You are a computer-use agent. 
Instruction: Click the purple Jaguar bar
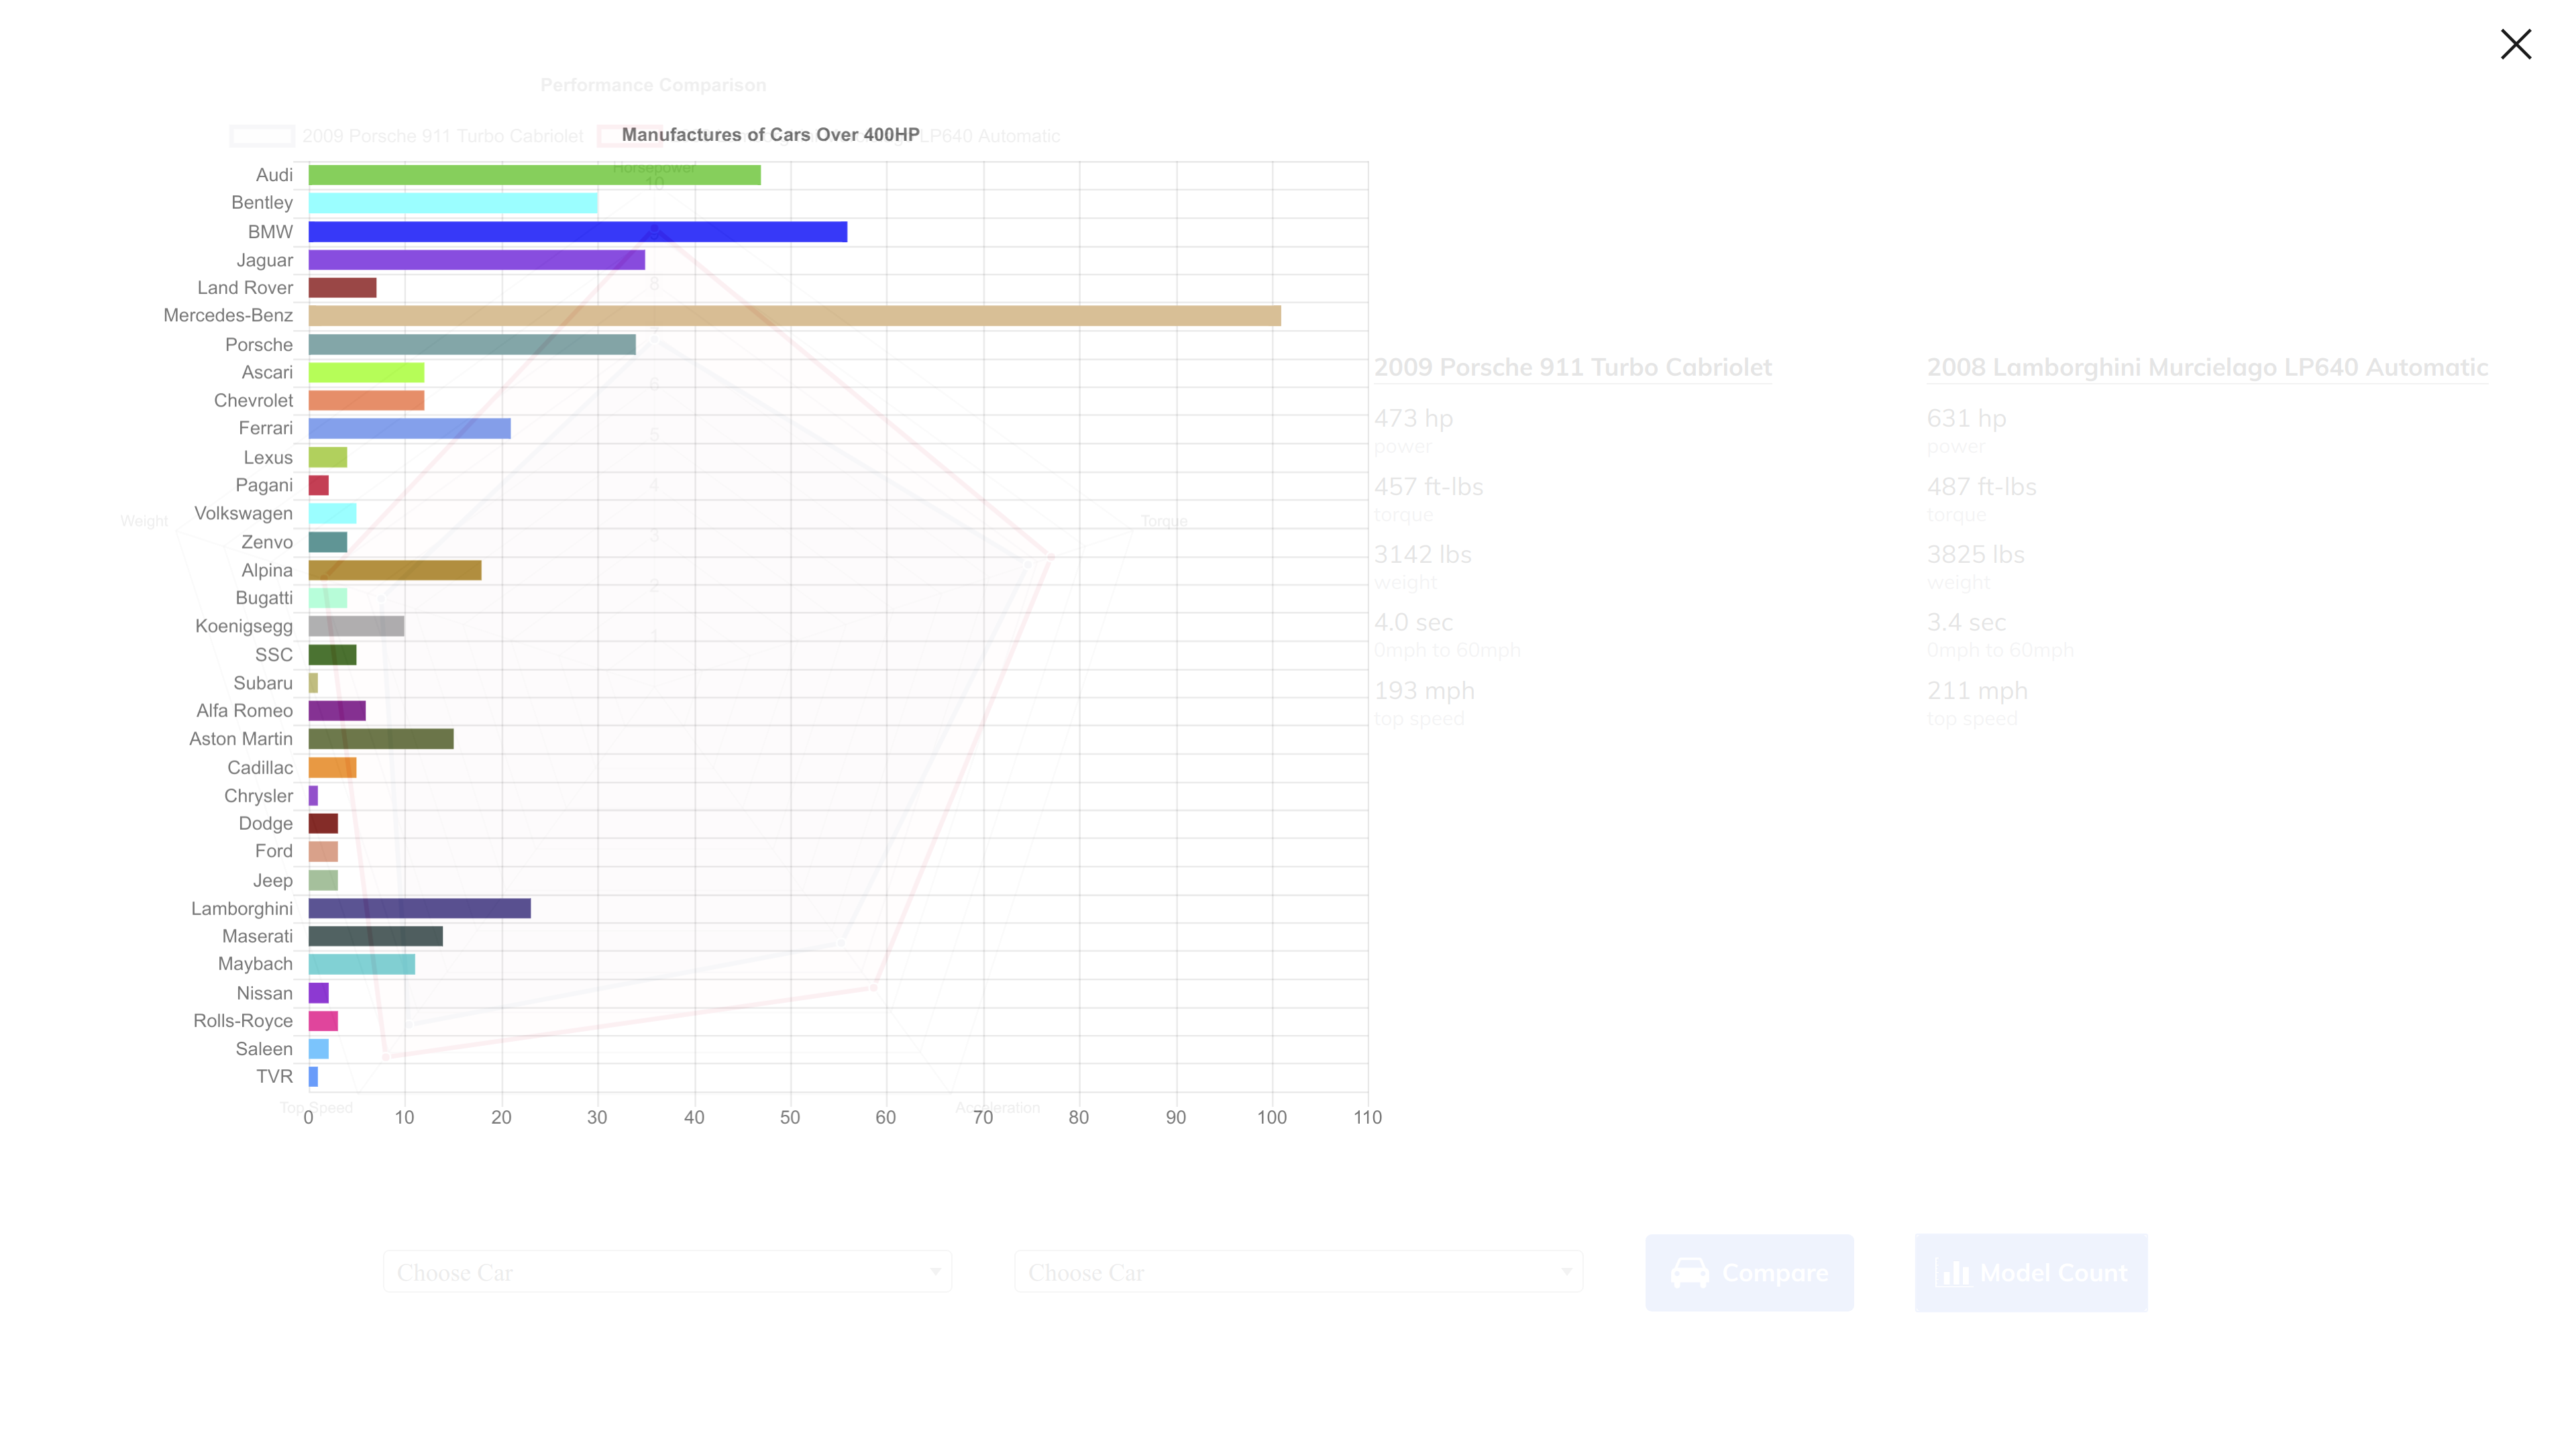pyautogui.click(x=476, y=260)
